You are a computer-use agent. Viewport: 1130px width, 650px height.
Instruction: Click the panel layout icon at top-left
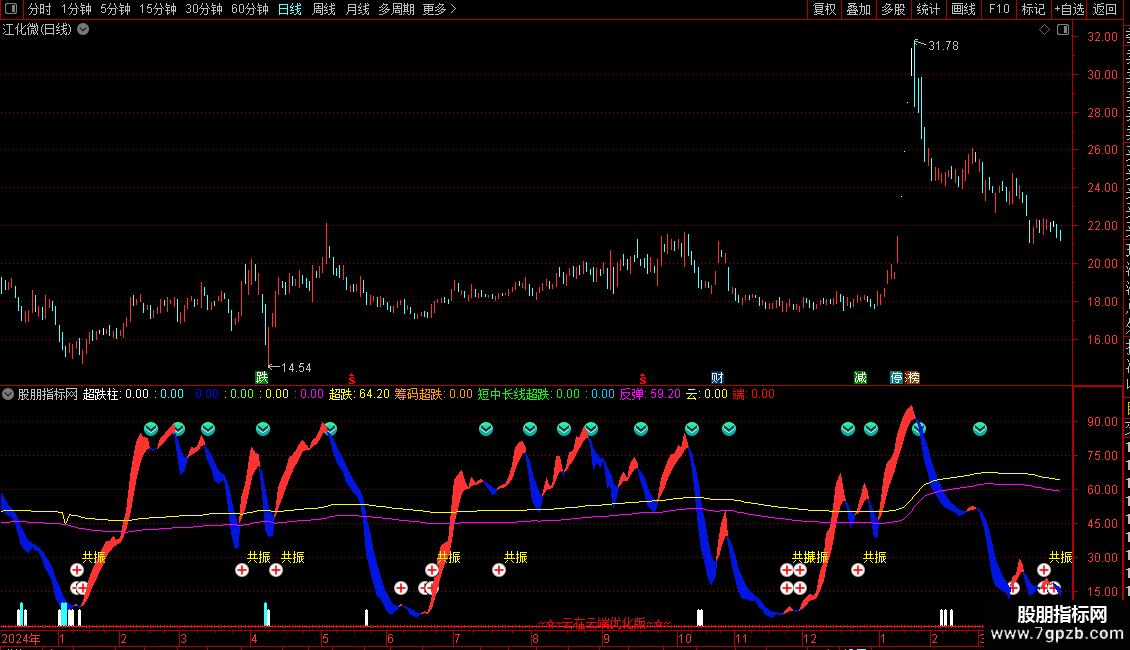[11, 9]
